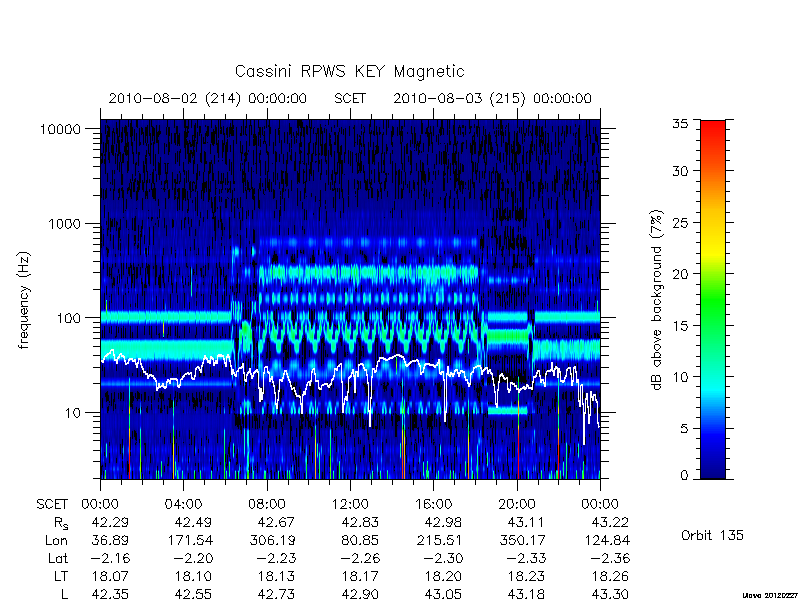Select start timestamp "2010-08-02 (214) 00:00:00"
The width and height of the screenshot is (800, 600).
[x=208, y=98]
